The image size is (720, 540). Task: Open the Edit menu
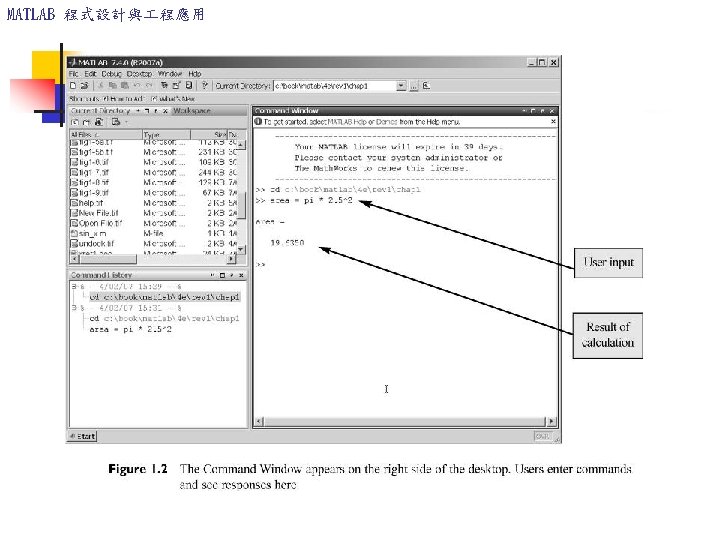tap(90, 73)
